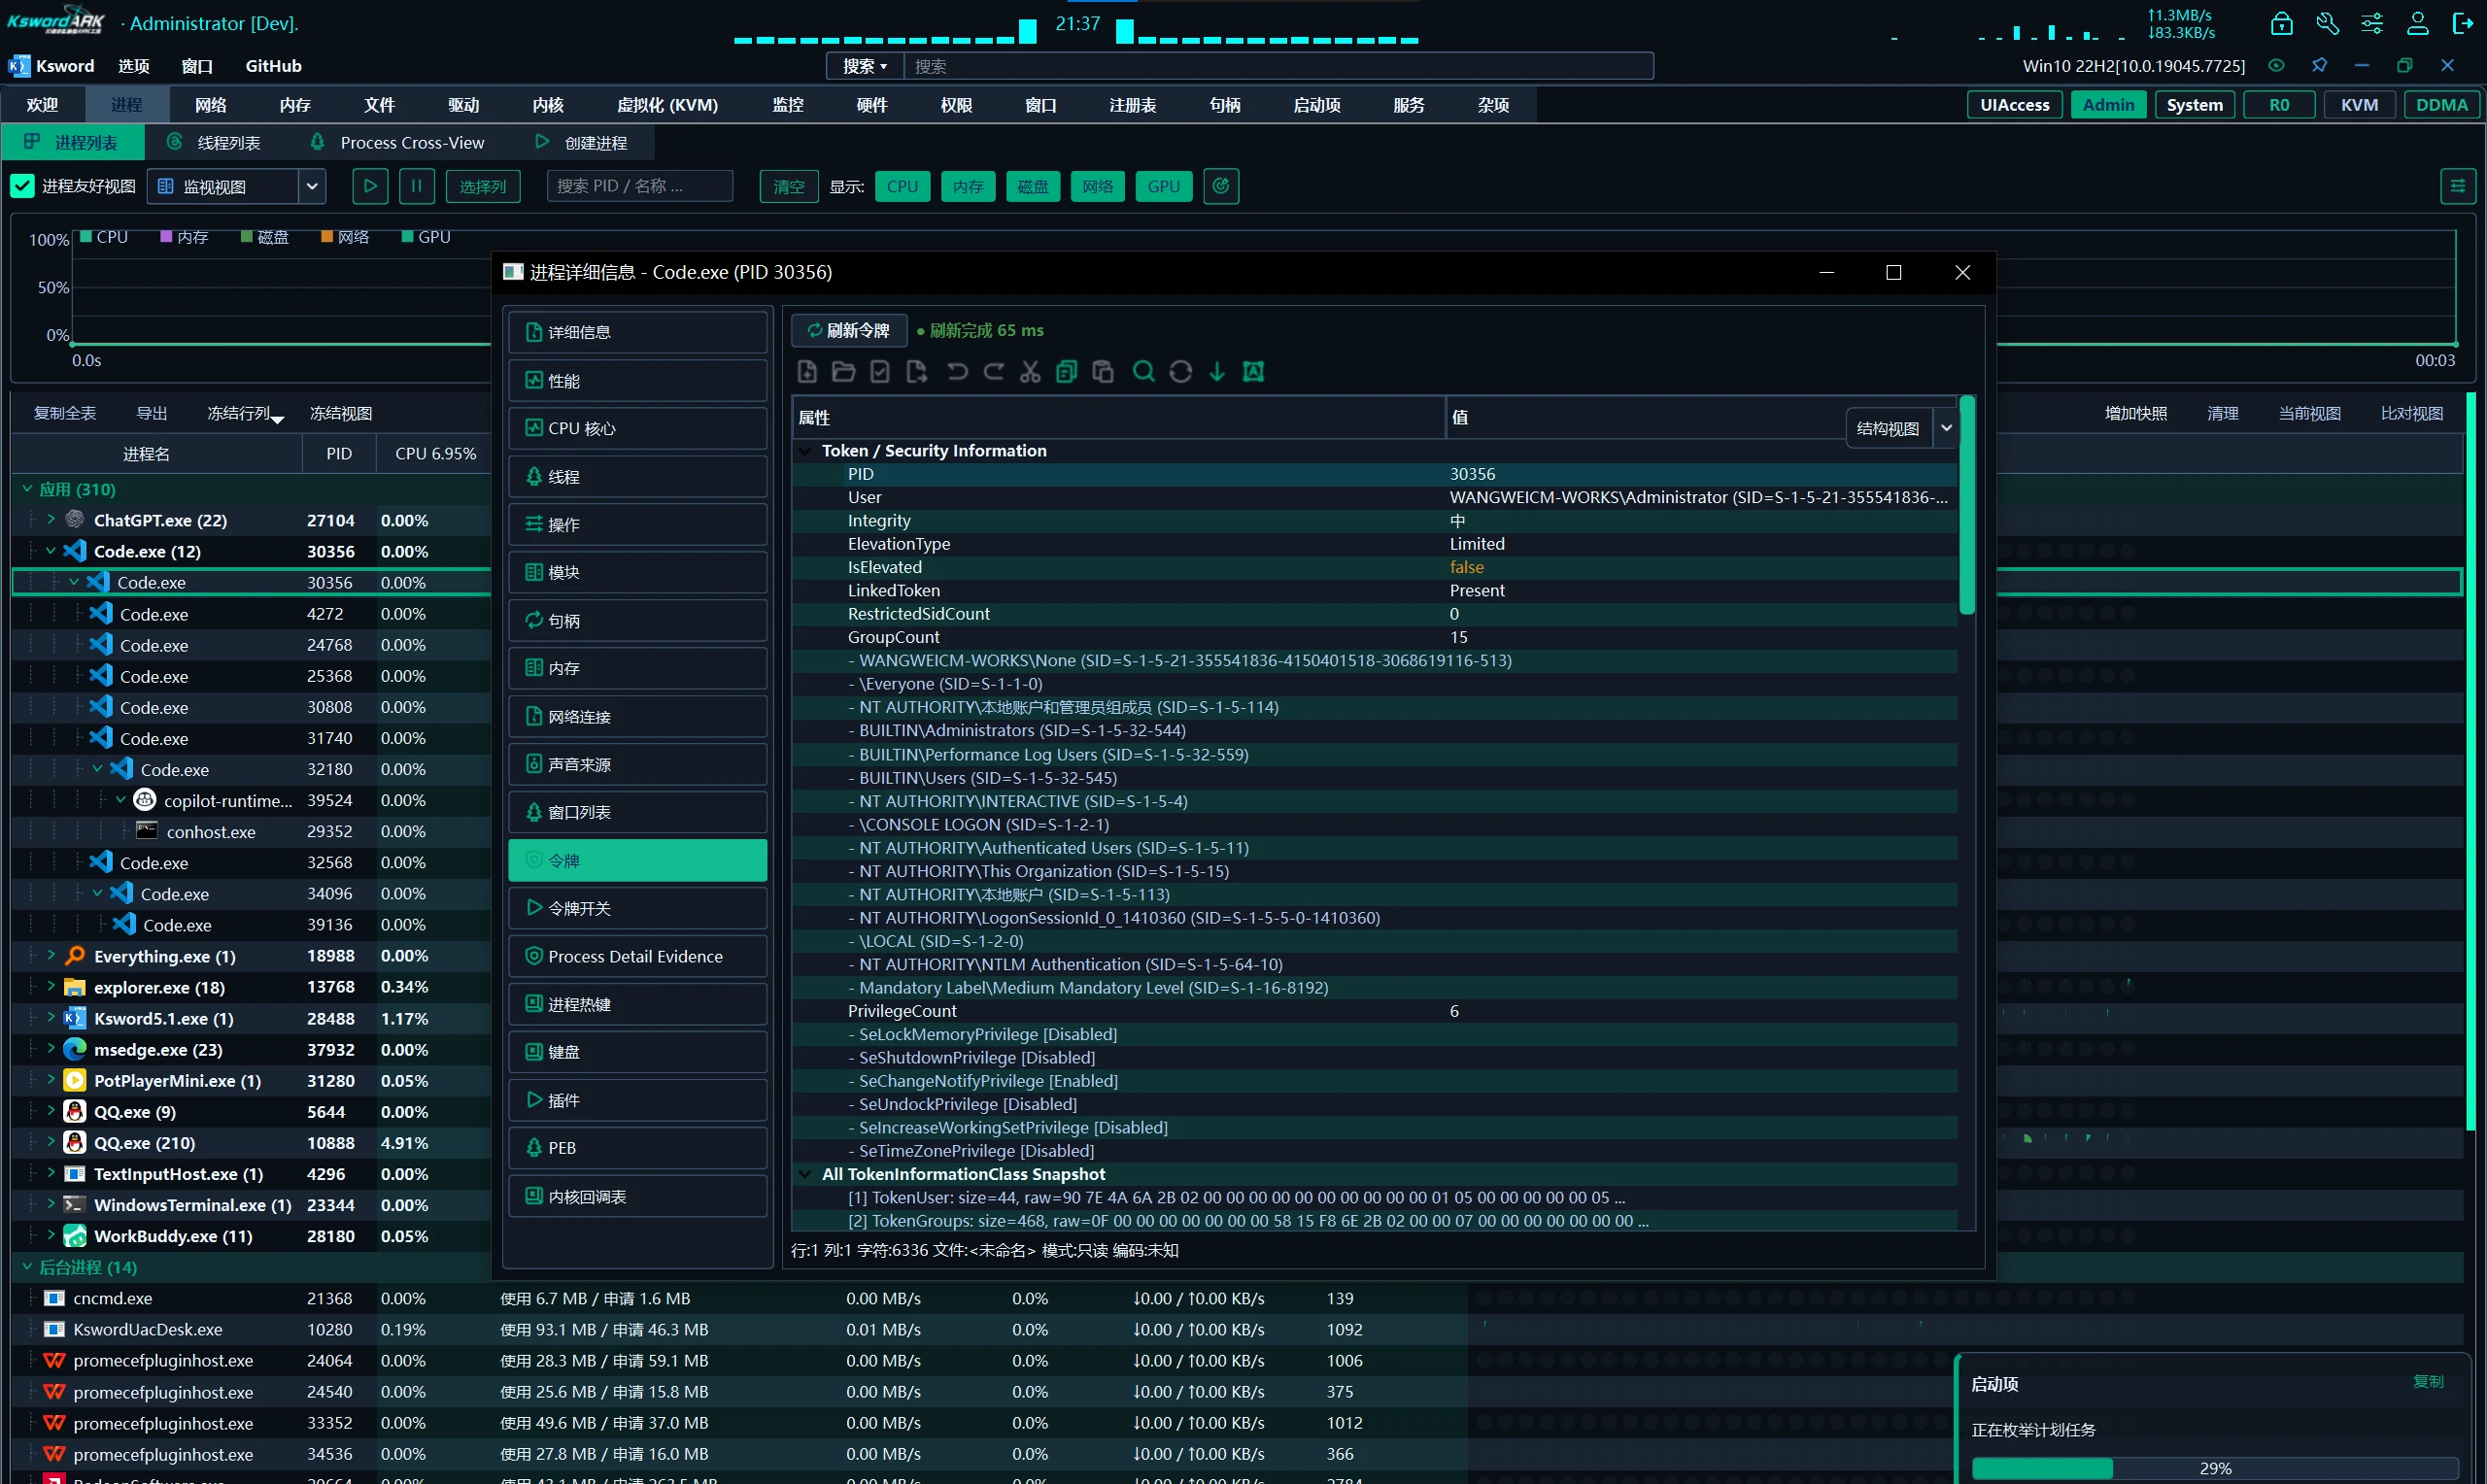Click the 增加快照 button
The height and width of the screenshot is (1484, 2487).
point(2135,413)
